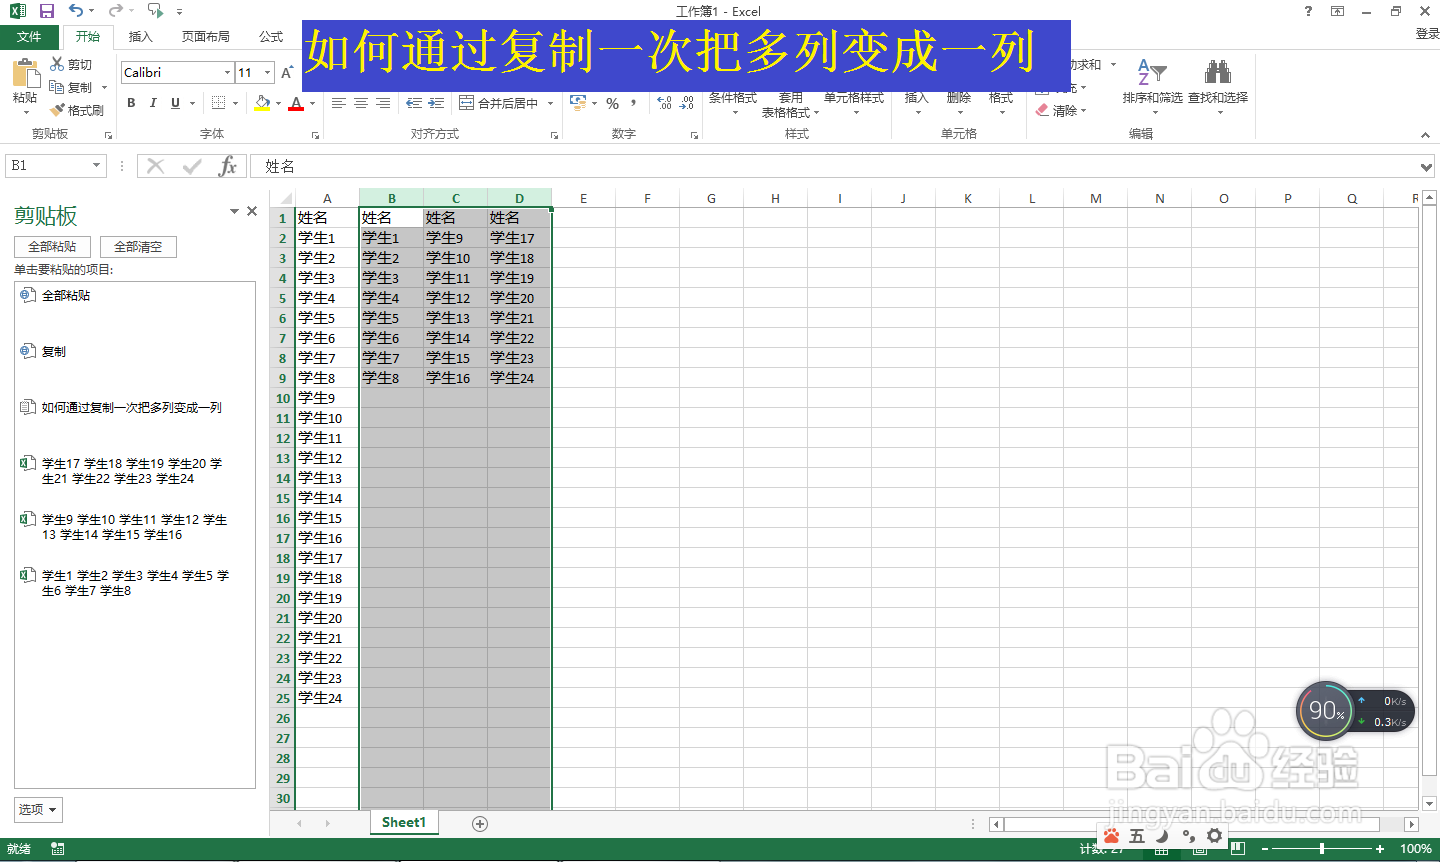Click the Insert Function fx icon
The width and height of the screenshot is (1440, 862).
click(228, 166)
